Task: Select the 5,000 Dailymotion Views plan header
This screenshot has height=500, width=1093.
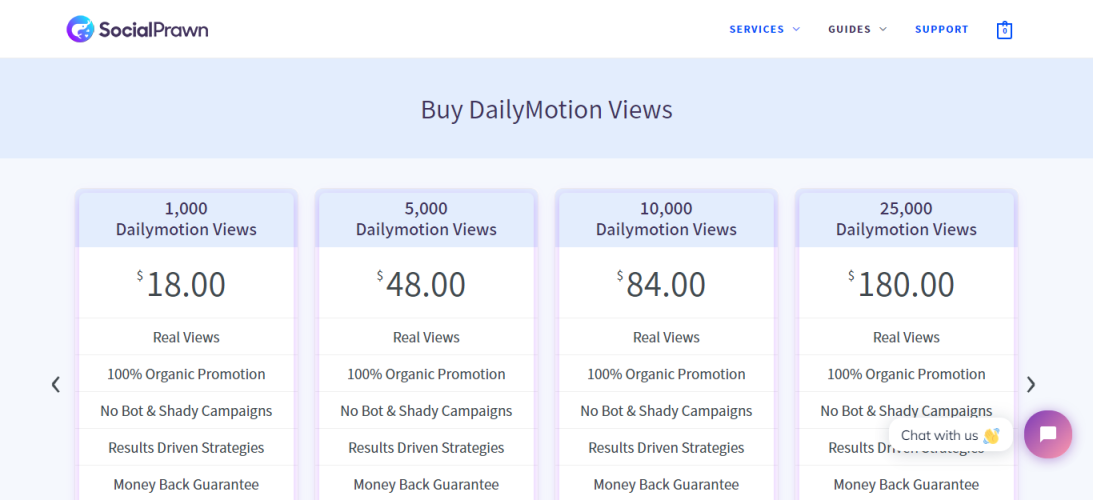Action: (x=426, y=219)
